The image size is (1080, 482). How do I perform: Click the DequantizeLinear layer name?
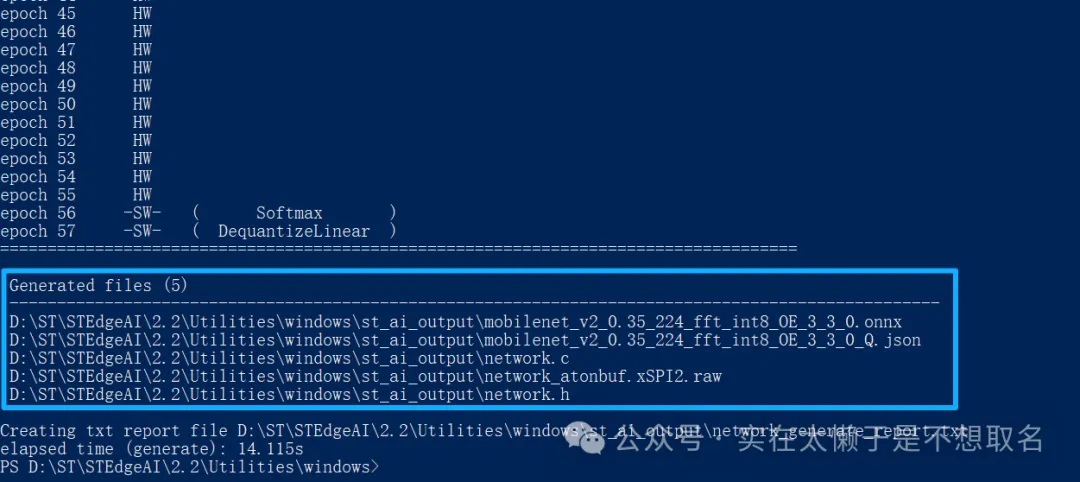[x=293, y=231]
